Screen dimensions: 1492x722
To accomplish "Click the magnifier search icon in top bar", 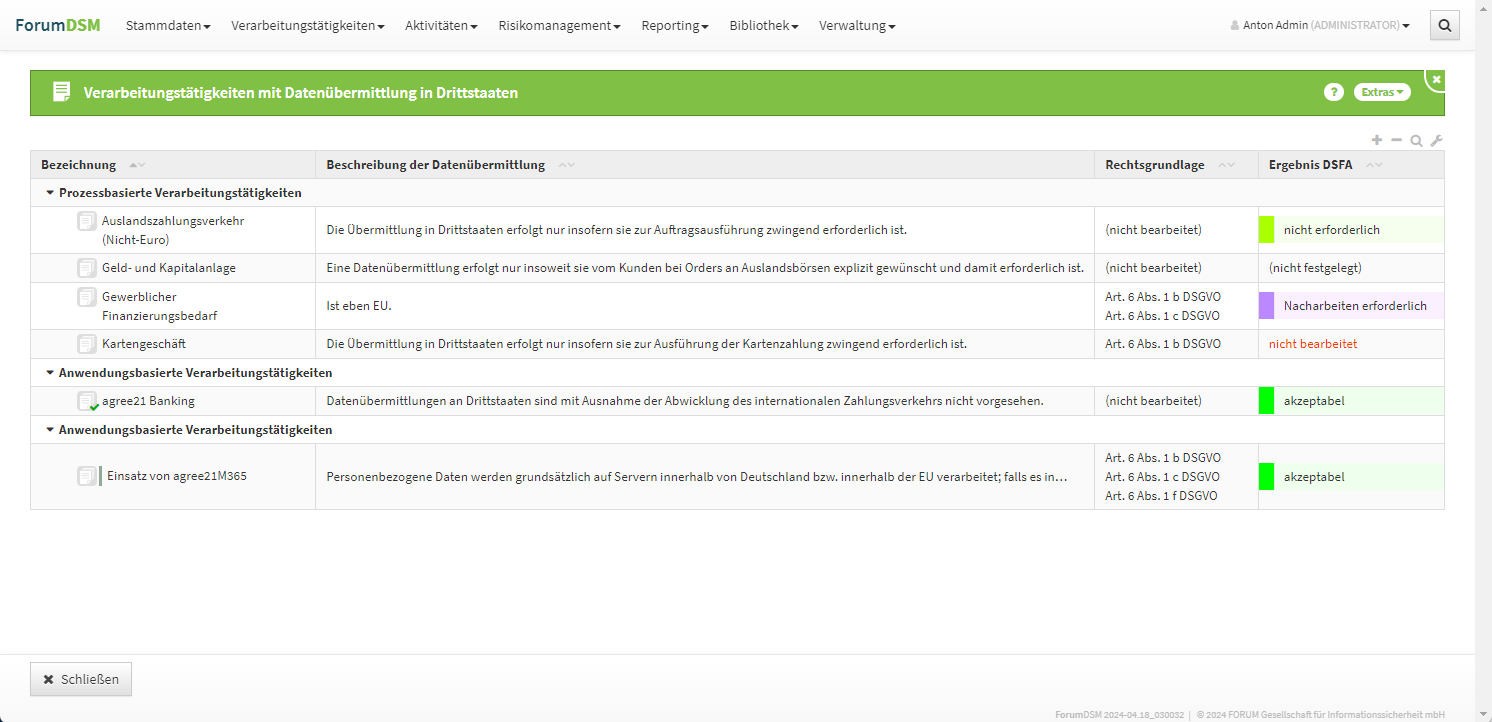I will [1444, 26].
